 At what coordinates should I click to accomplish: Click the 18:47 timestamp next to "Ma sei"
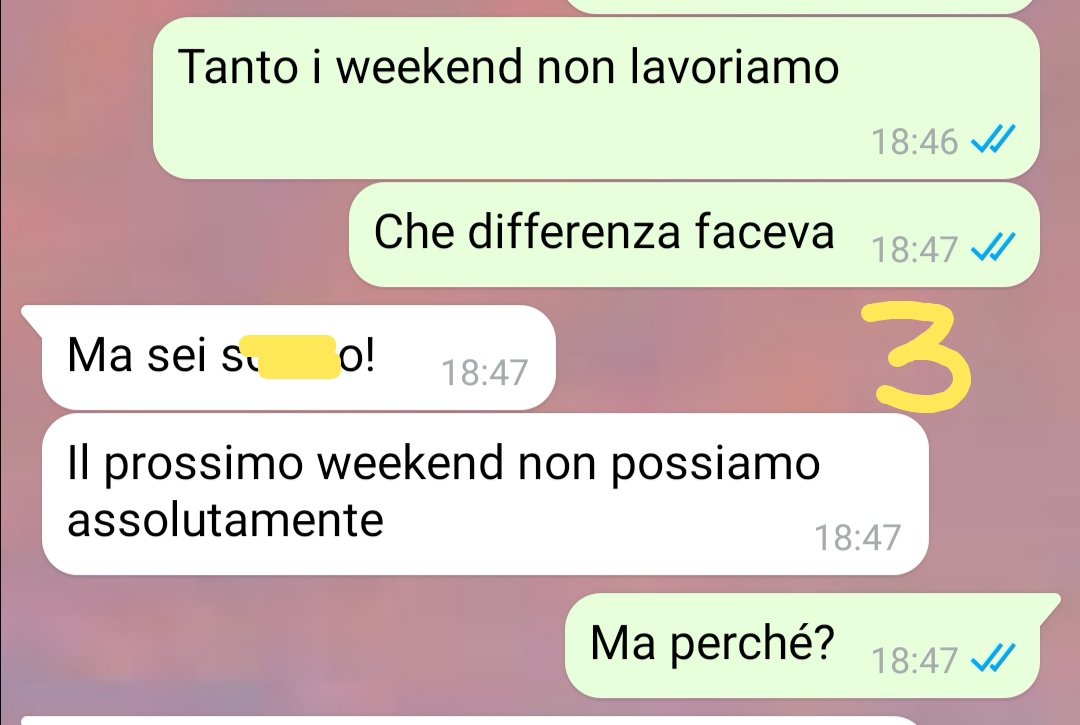[x=484, y=372]
